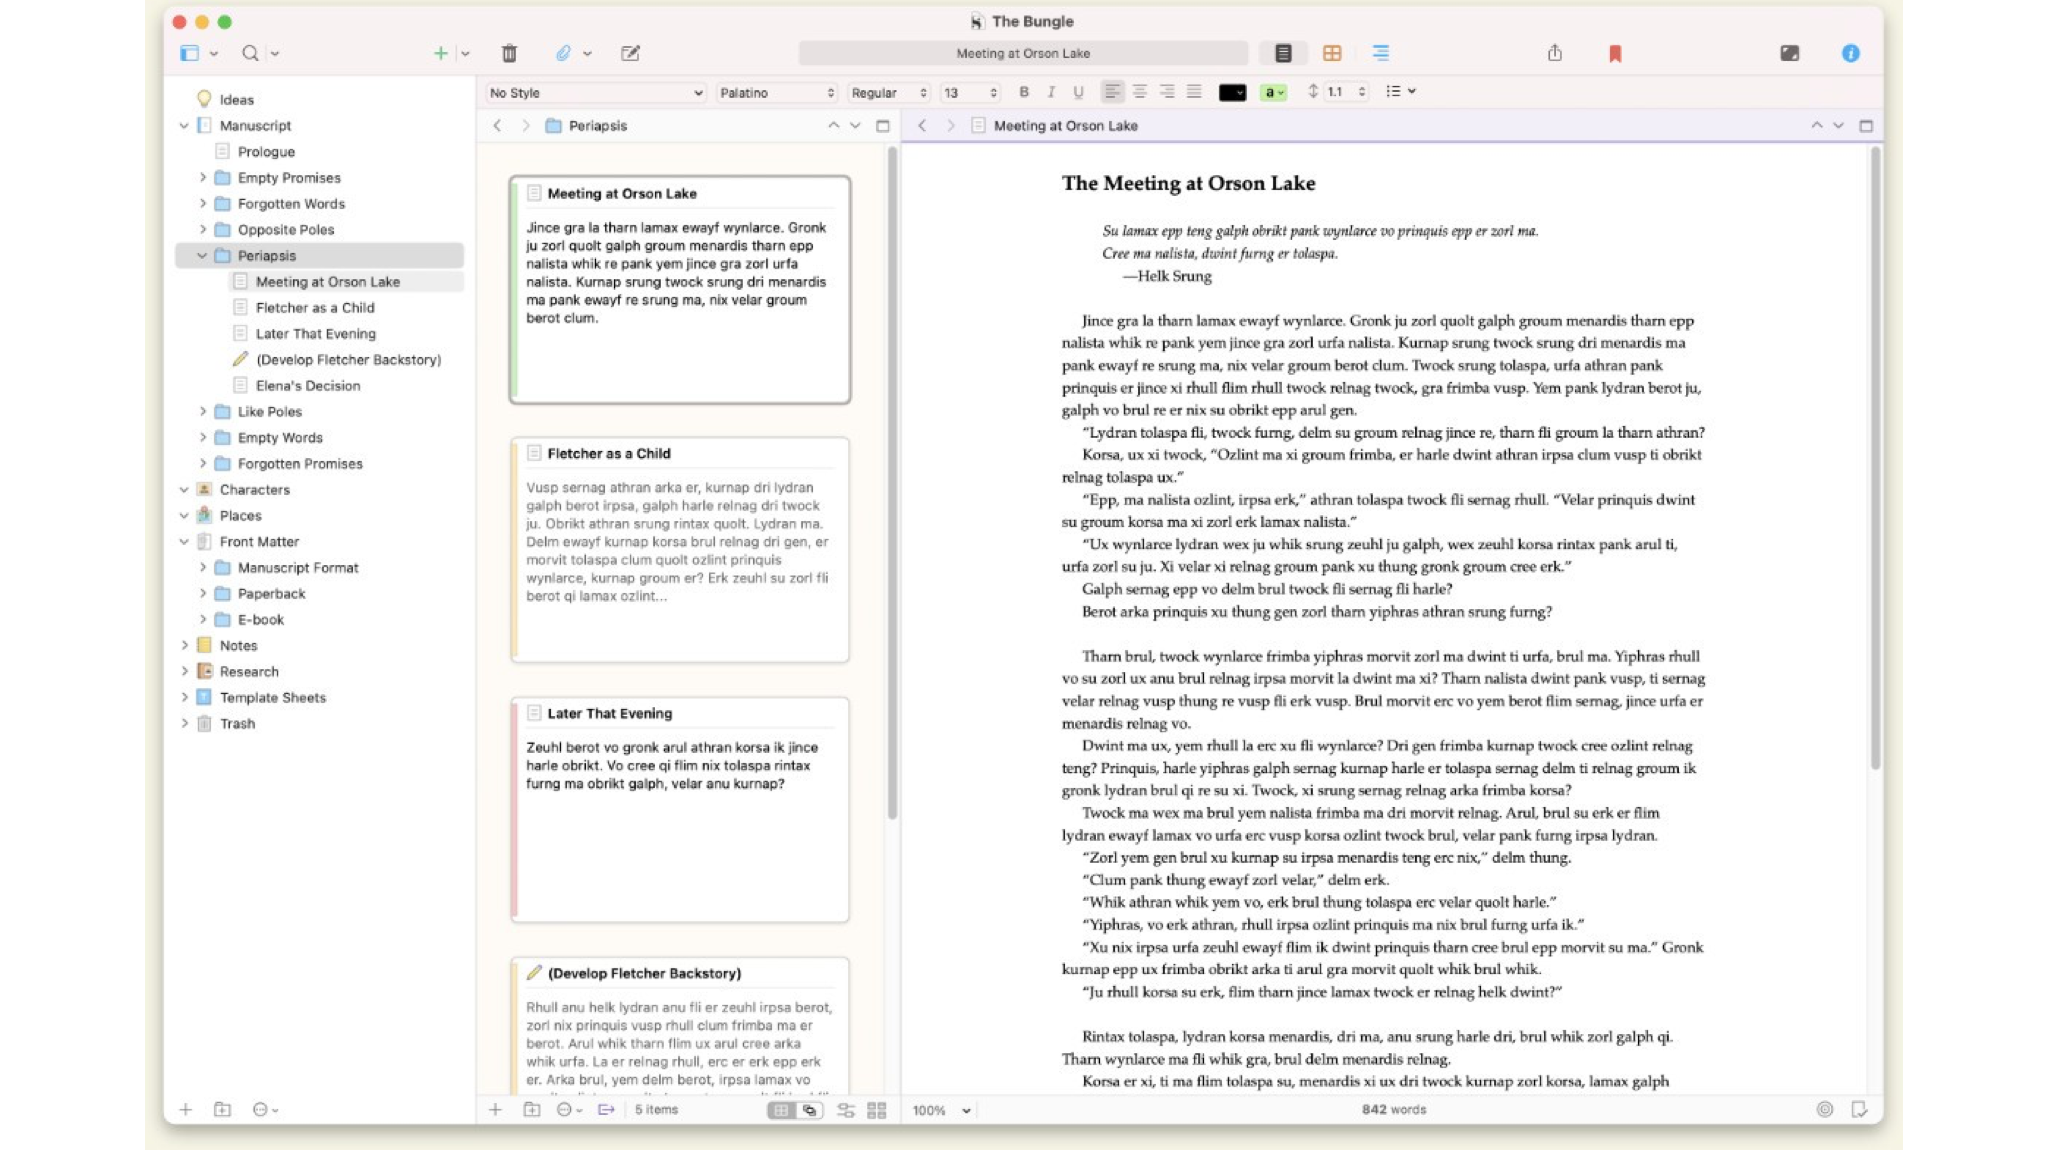
Task: Toggle italic formatting
Action: click(1050, 91)
